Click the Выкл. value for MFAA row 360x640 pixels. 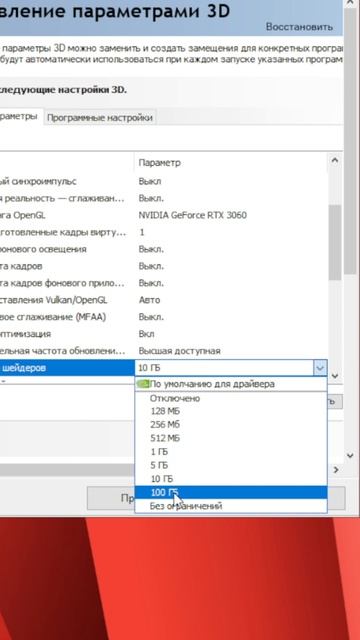(151, 317)
